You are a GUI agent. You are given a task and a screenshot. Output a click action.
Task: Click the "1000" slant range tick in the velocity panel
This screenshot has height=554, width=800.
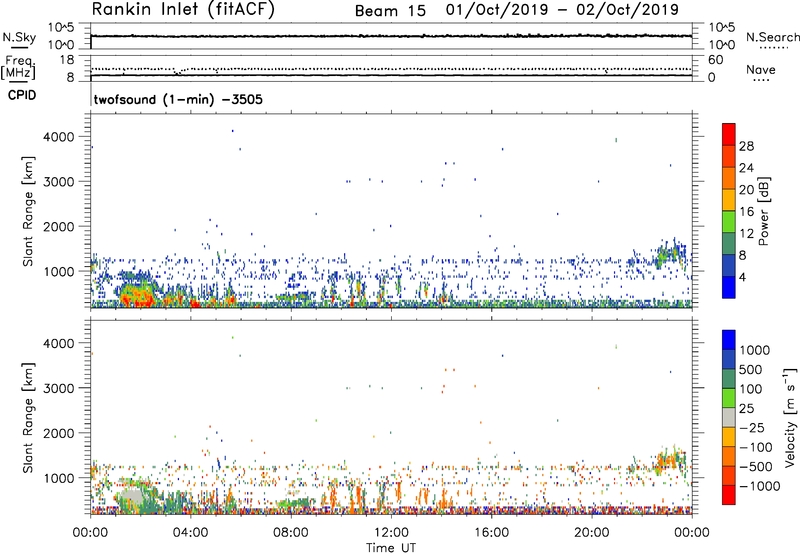coord(59,478)
